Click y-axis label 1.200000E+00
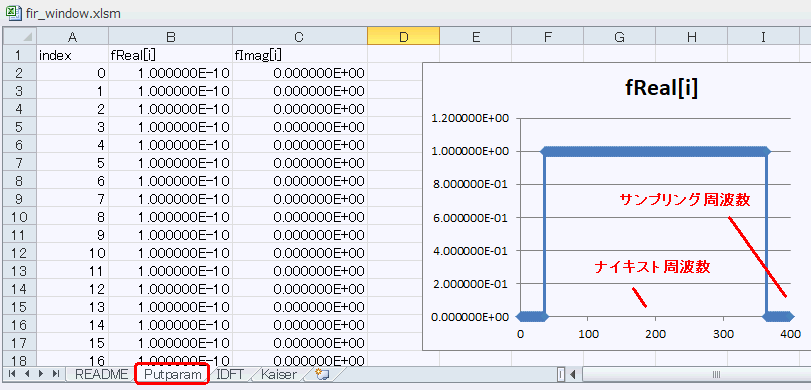The width and height of the screenshot is (811, 390). (x=470, y=118)
